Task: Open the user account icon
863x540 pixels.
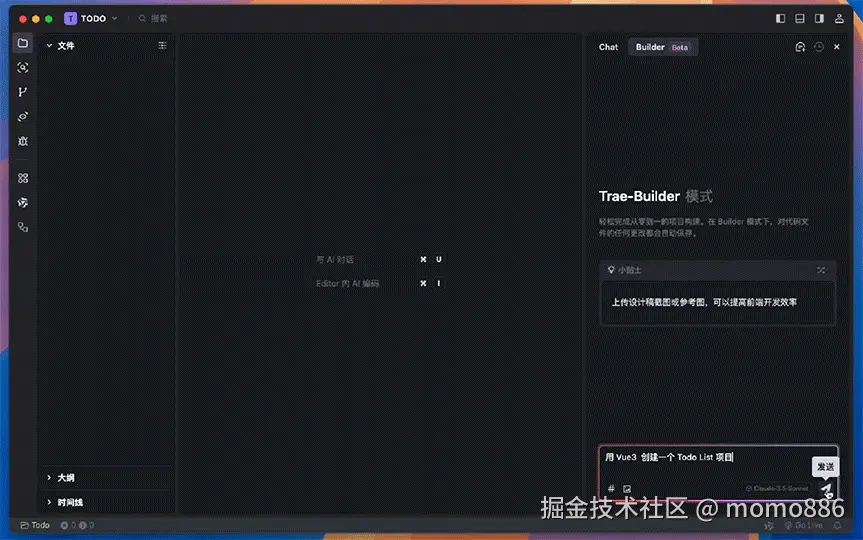Action: [x=839, y=18]
